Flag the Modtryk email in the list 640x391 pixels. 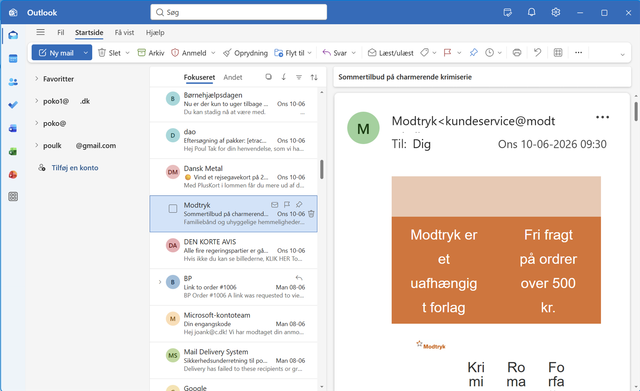tap(287, 204)
